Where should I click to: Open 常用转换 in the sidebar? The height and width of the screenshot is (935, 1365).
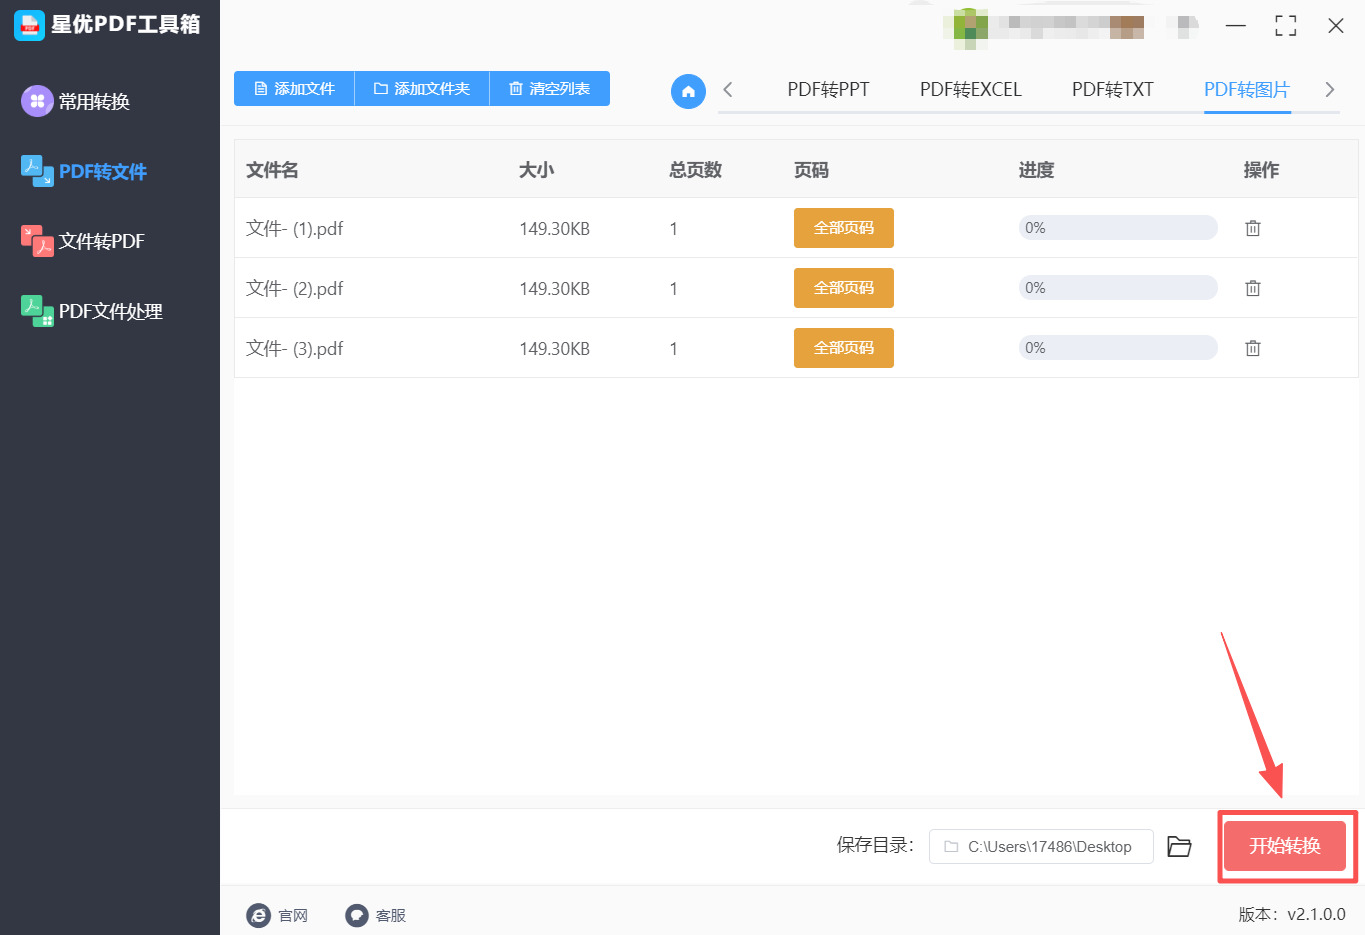[94, 101]
